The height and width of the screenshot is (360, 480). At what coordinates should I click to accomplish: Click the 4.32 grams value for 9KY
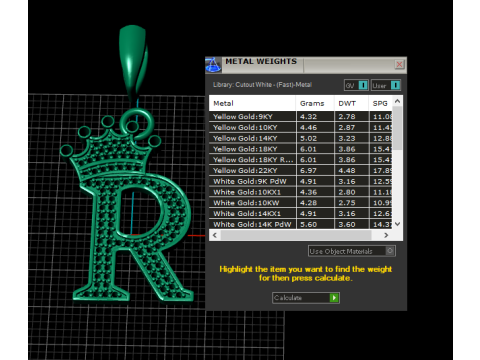point(308,117)
